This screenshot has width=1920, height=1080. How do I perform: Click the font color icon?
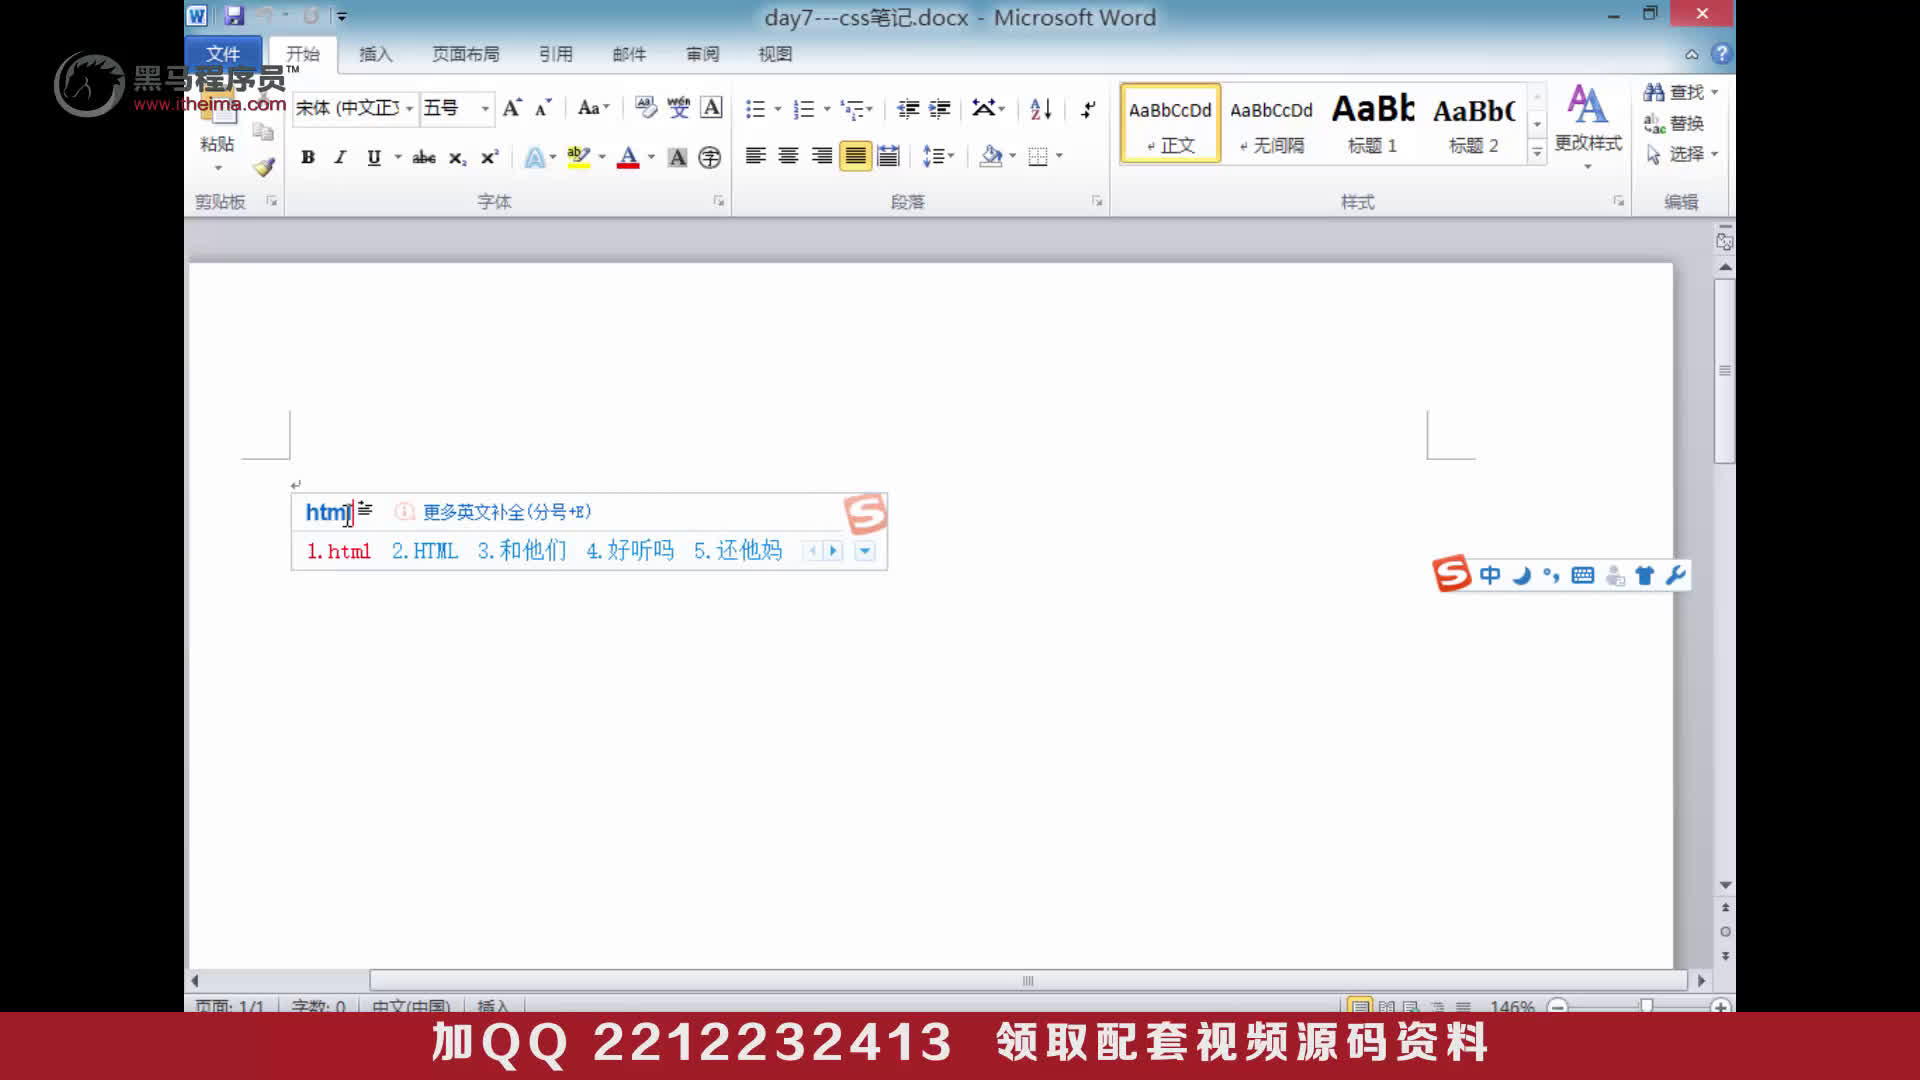629,157
